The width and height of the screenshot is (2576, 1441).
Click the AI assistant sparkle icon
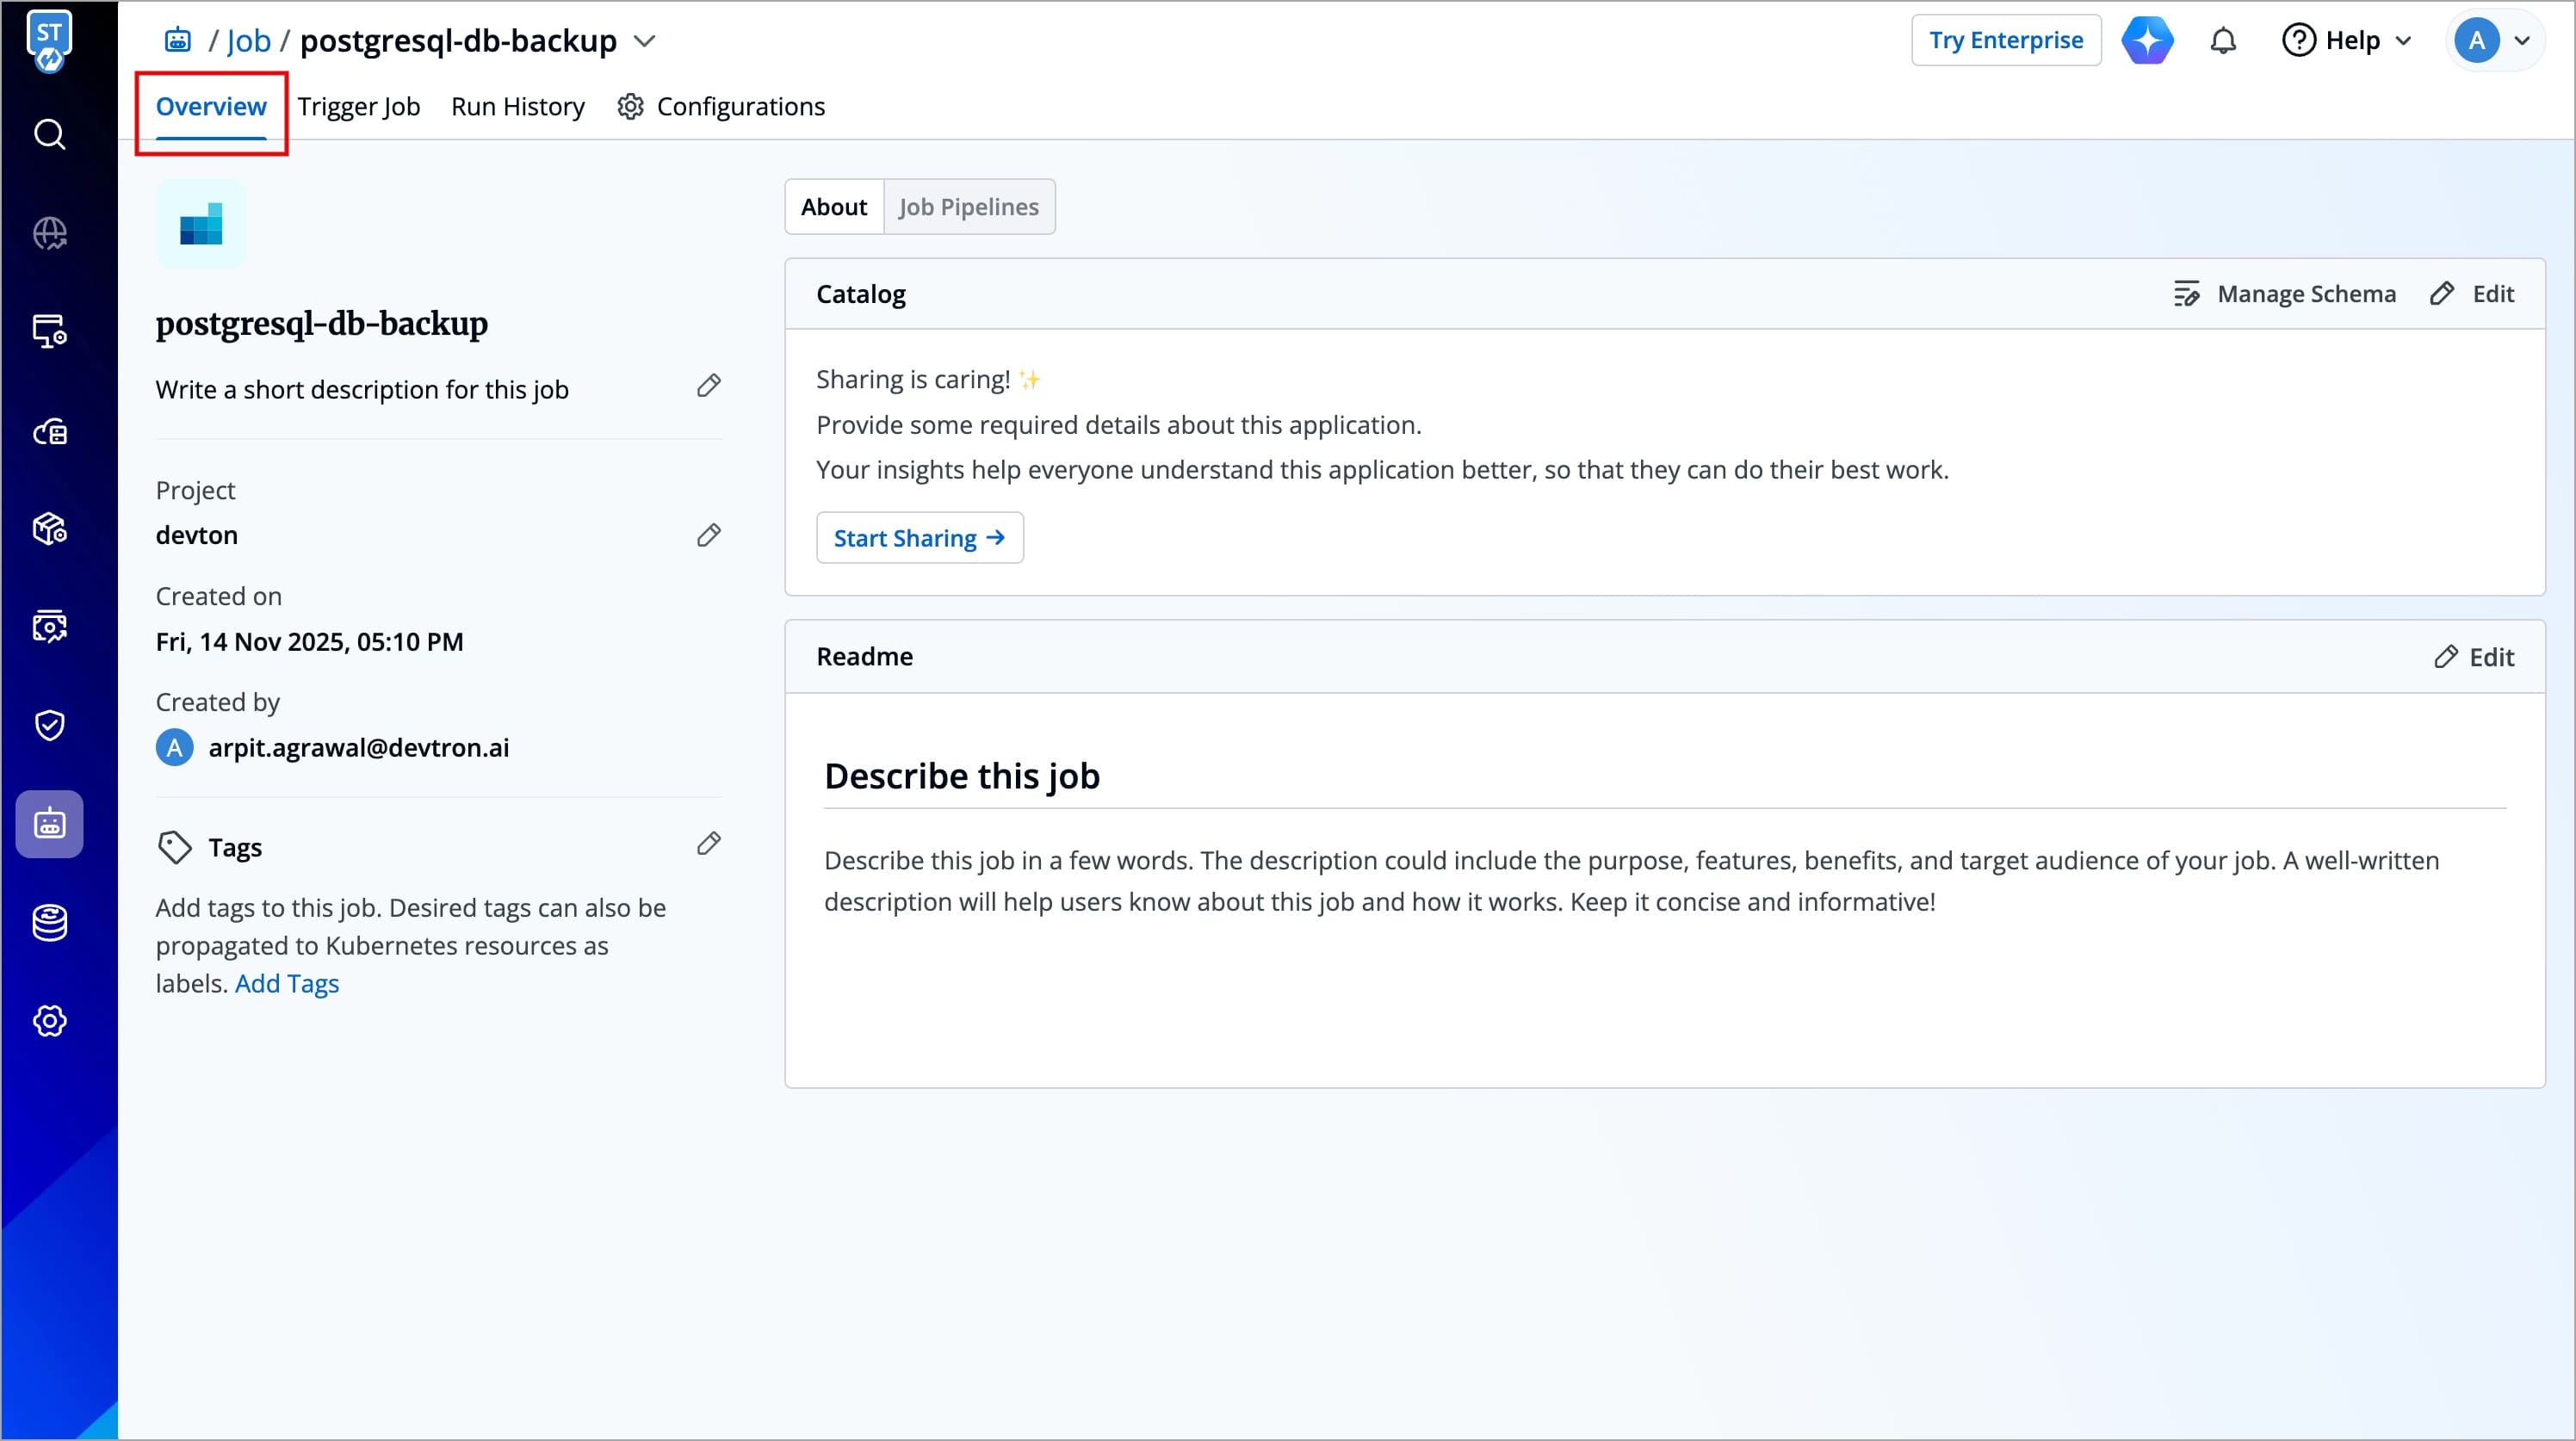(2147, 41)
